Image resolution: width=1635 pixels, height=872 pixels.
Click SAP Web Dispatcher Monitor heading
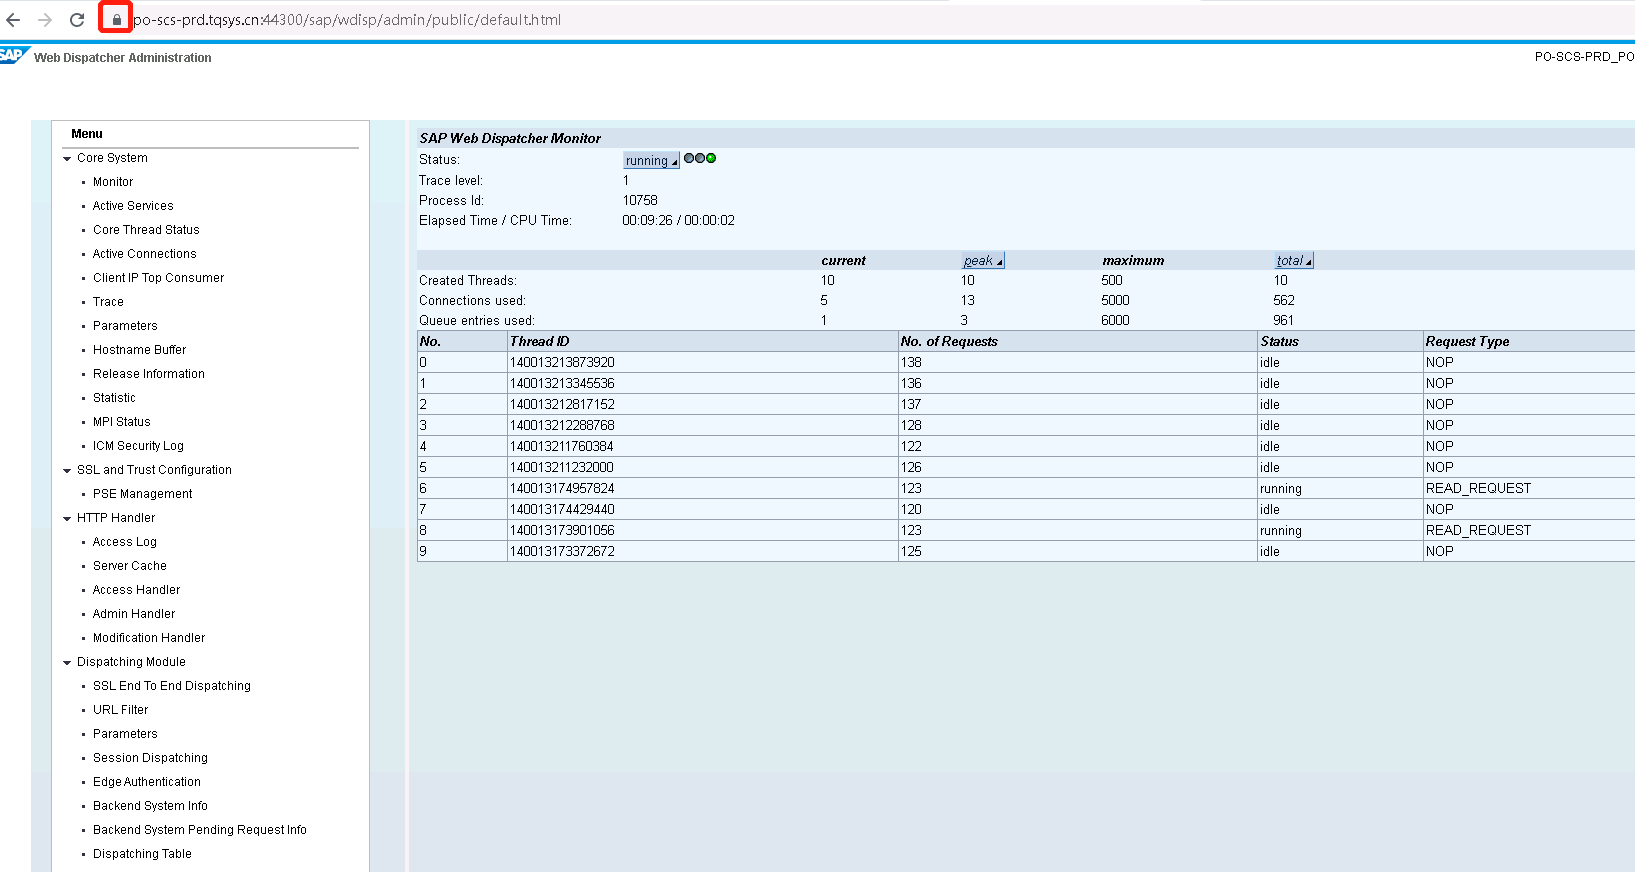pyautogui.click(x=510, y=138)
